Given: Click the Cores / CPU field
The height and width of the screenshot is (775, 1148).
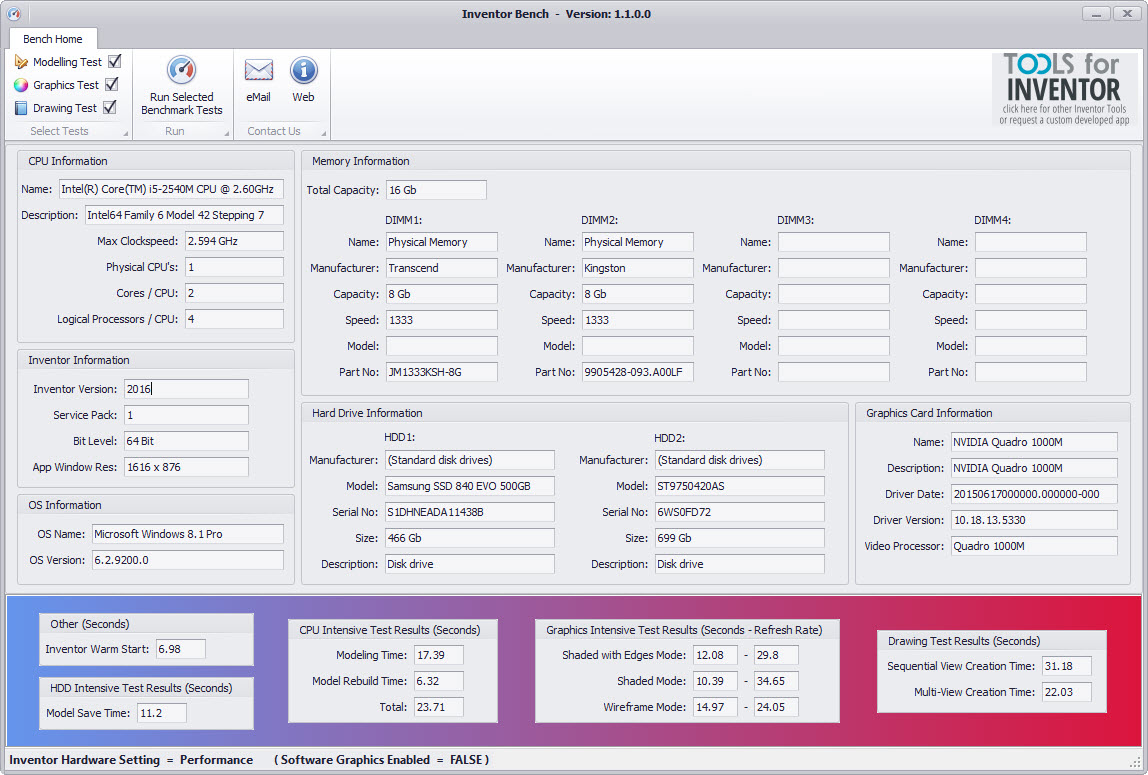Looking at the screenshot, I should point(234,293).
